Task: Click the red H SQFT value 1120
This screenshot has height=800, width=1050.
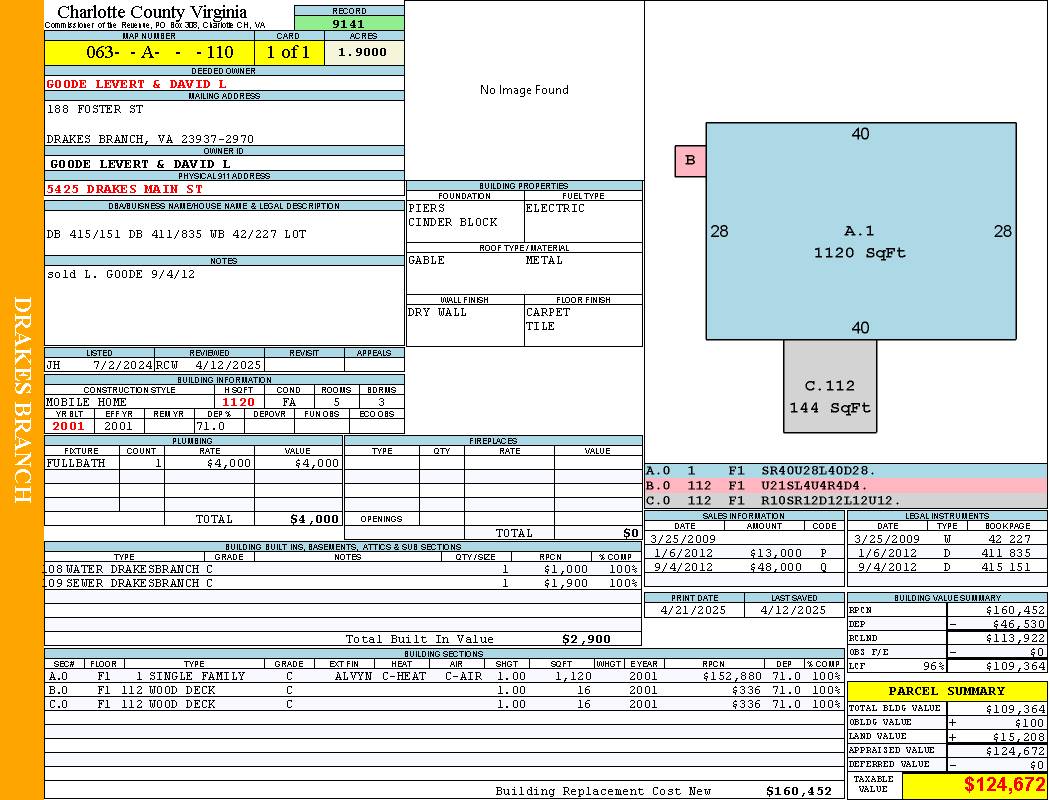Action: (x=238, y=402)
